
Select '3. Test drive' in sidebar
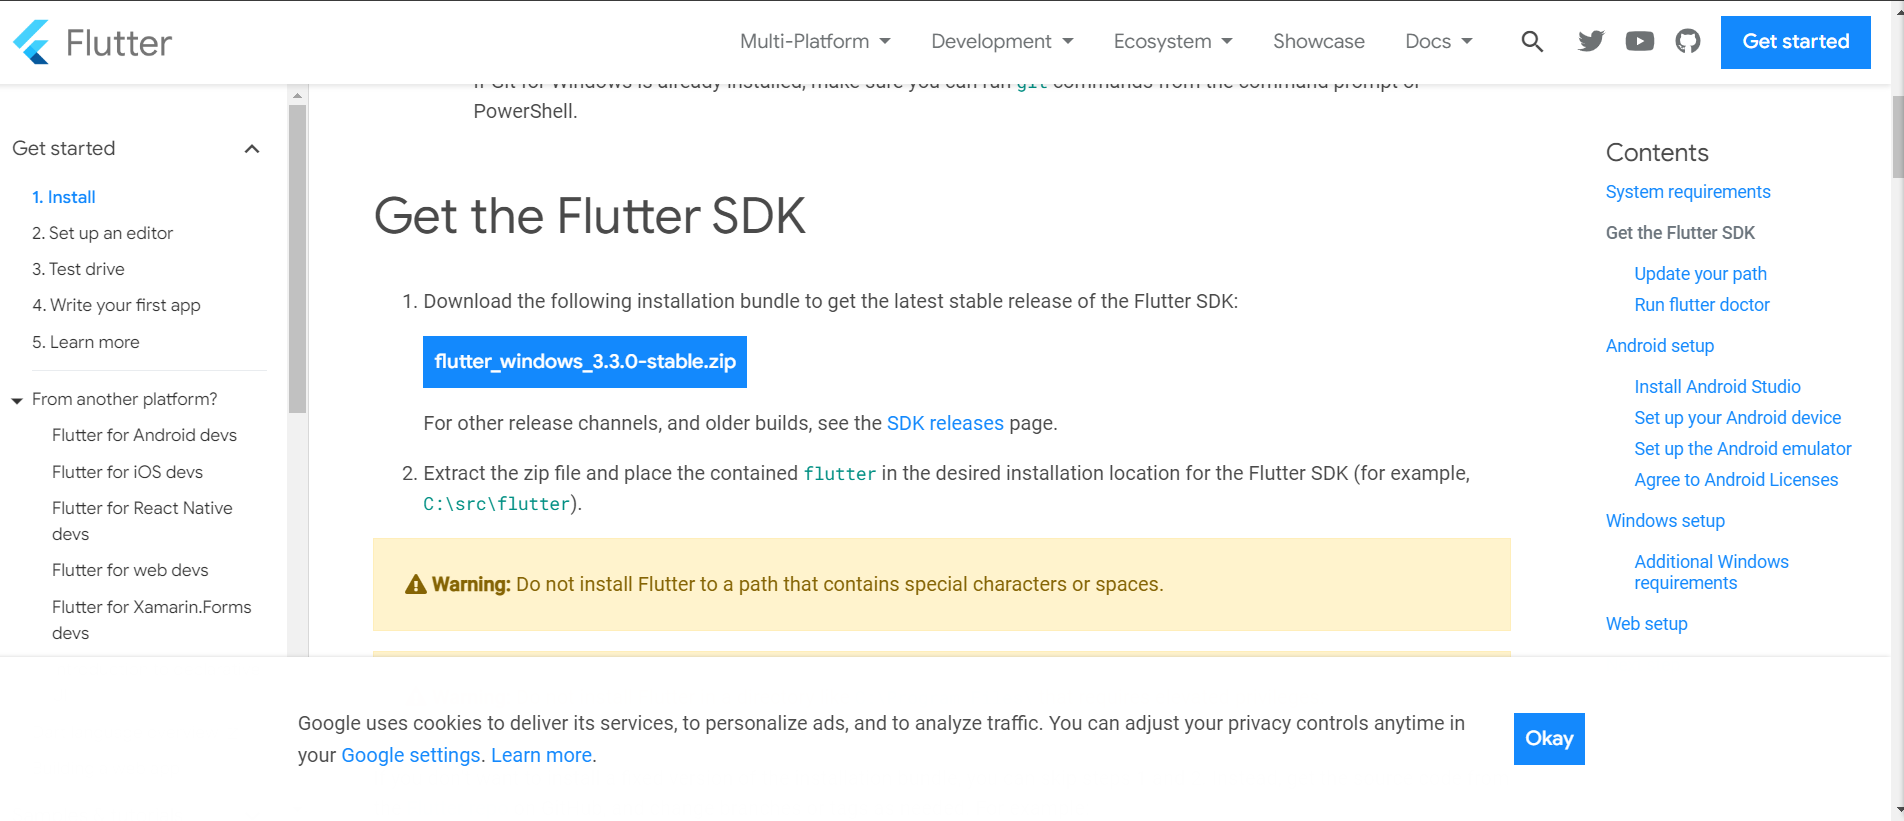78,269
